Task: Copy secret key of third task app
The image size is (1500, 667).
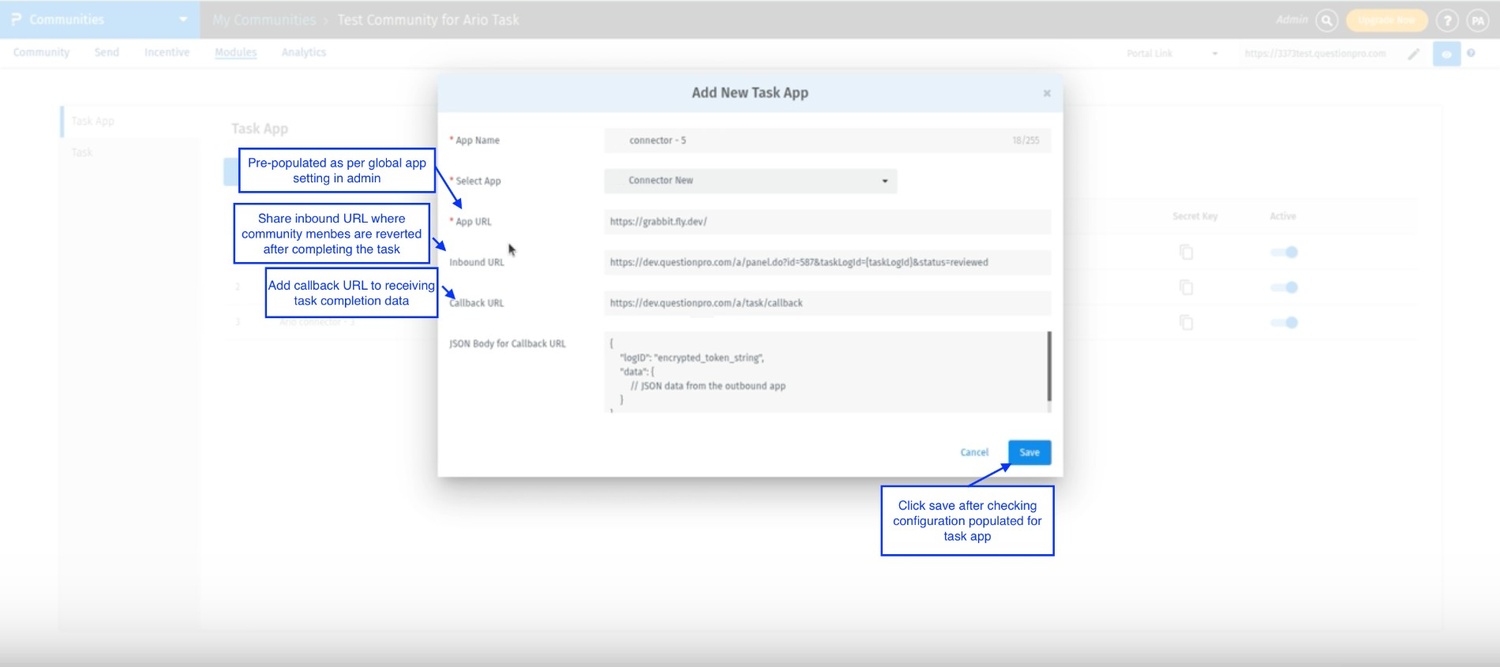Action: click(x=1186, y=322)
